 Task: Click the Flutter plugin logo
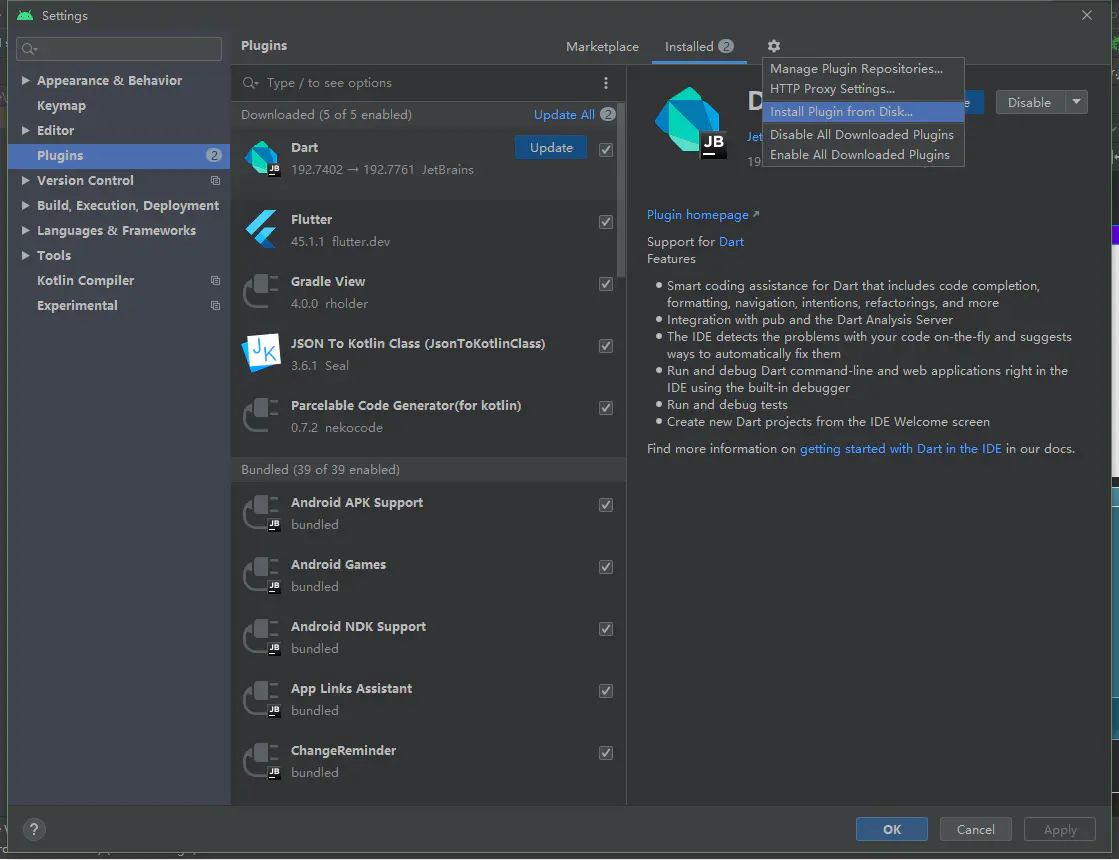tap(262, 229)
